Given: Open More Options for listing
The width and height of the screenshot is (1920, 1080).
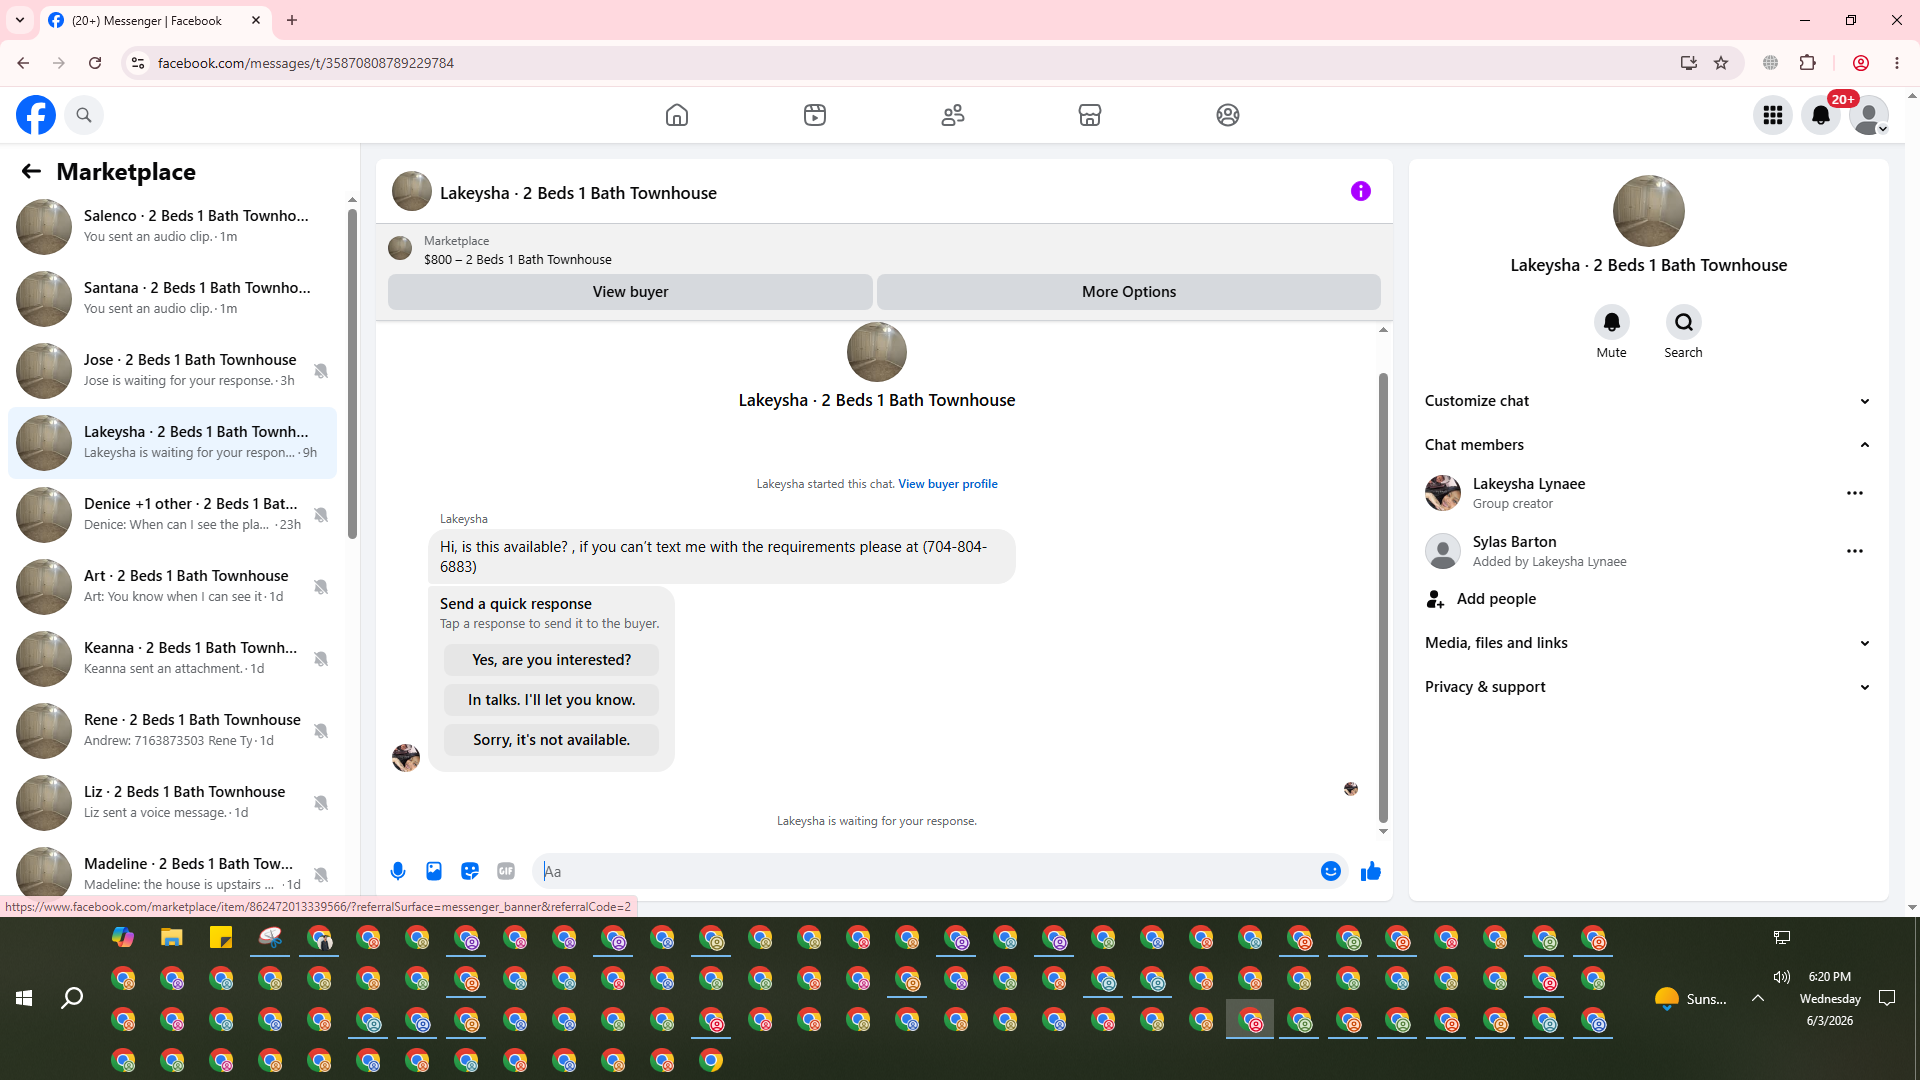Looking at the screenshot, I should [1129, 292].
